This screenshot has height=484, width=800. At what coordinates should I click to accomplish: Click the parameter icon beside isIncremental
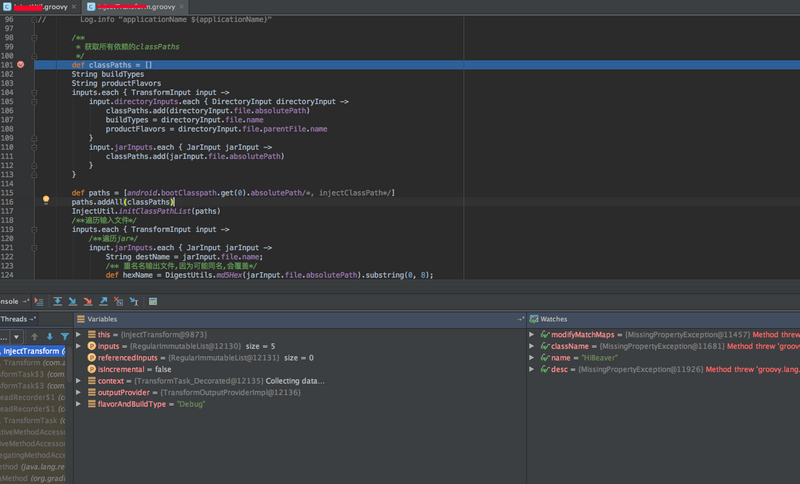92,369
